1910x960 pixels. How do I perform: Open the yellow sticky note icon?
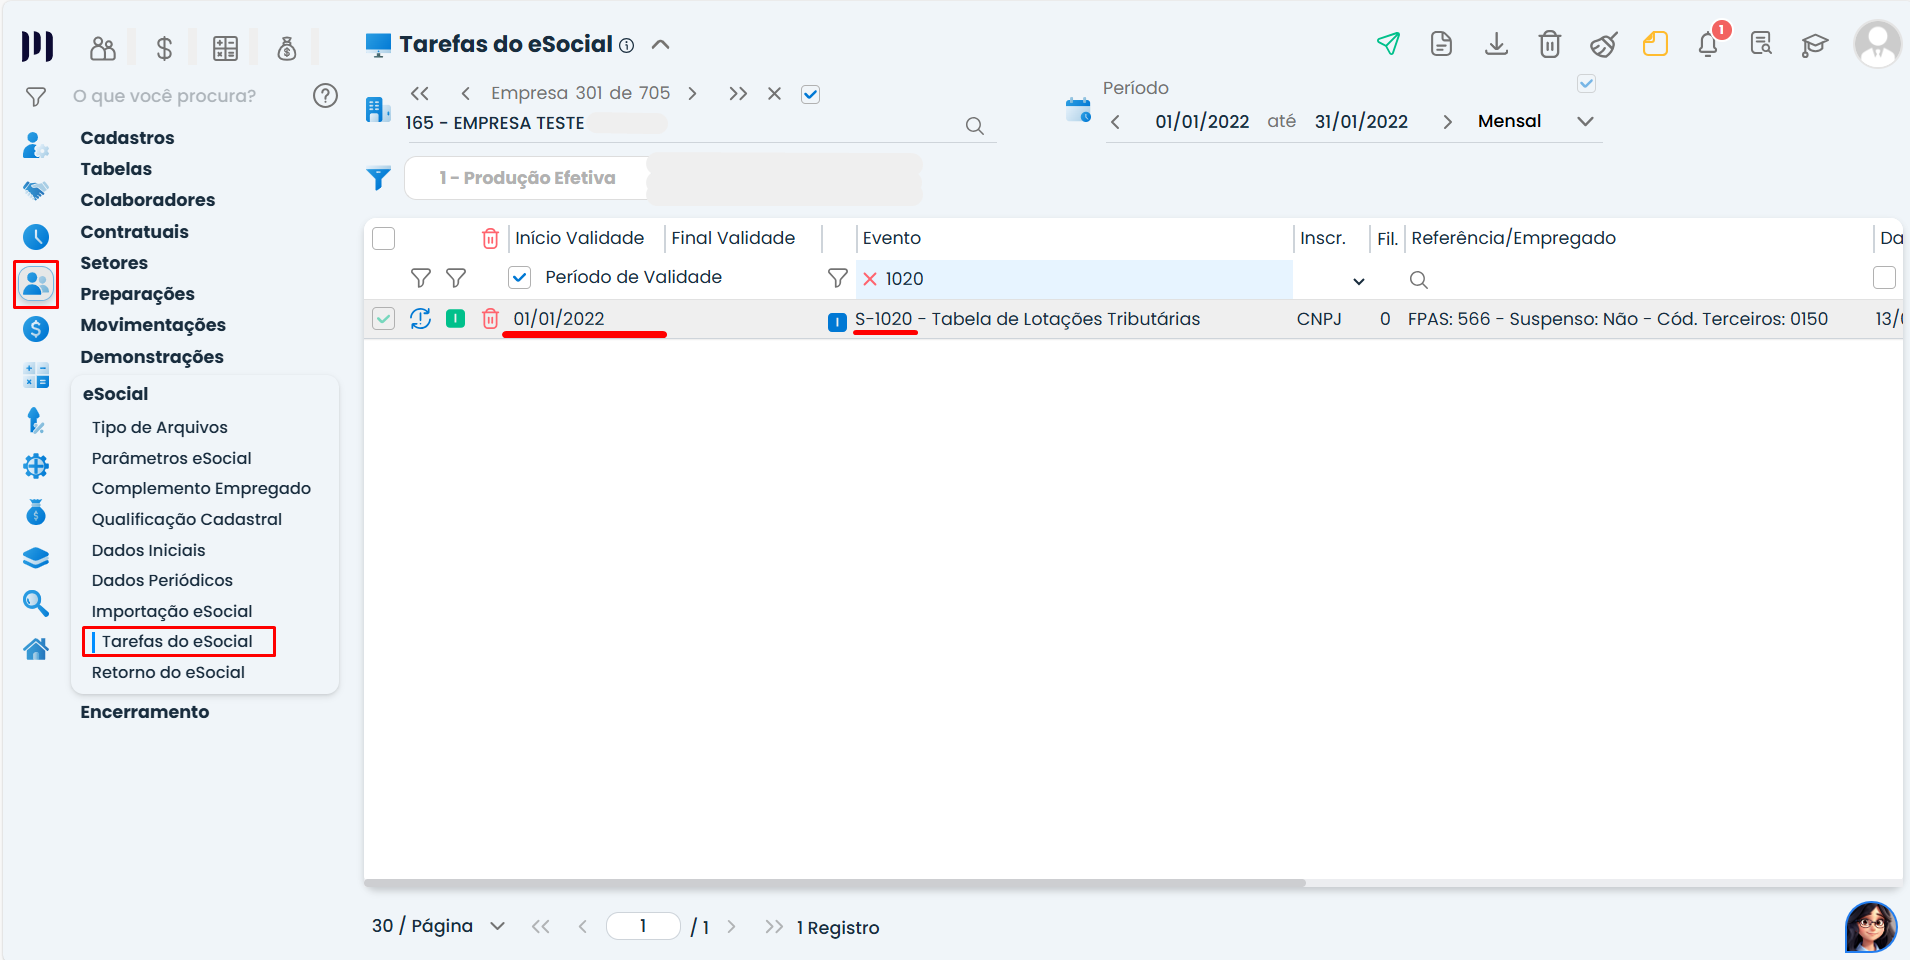[1655, 44]
